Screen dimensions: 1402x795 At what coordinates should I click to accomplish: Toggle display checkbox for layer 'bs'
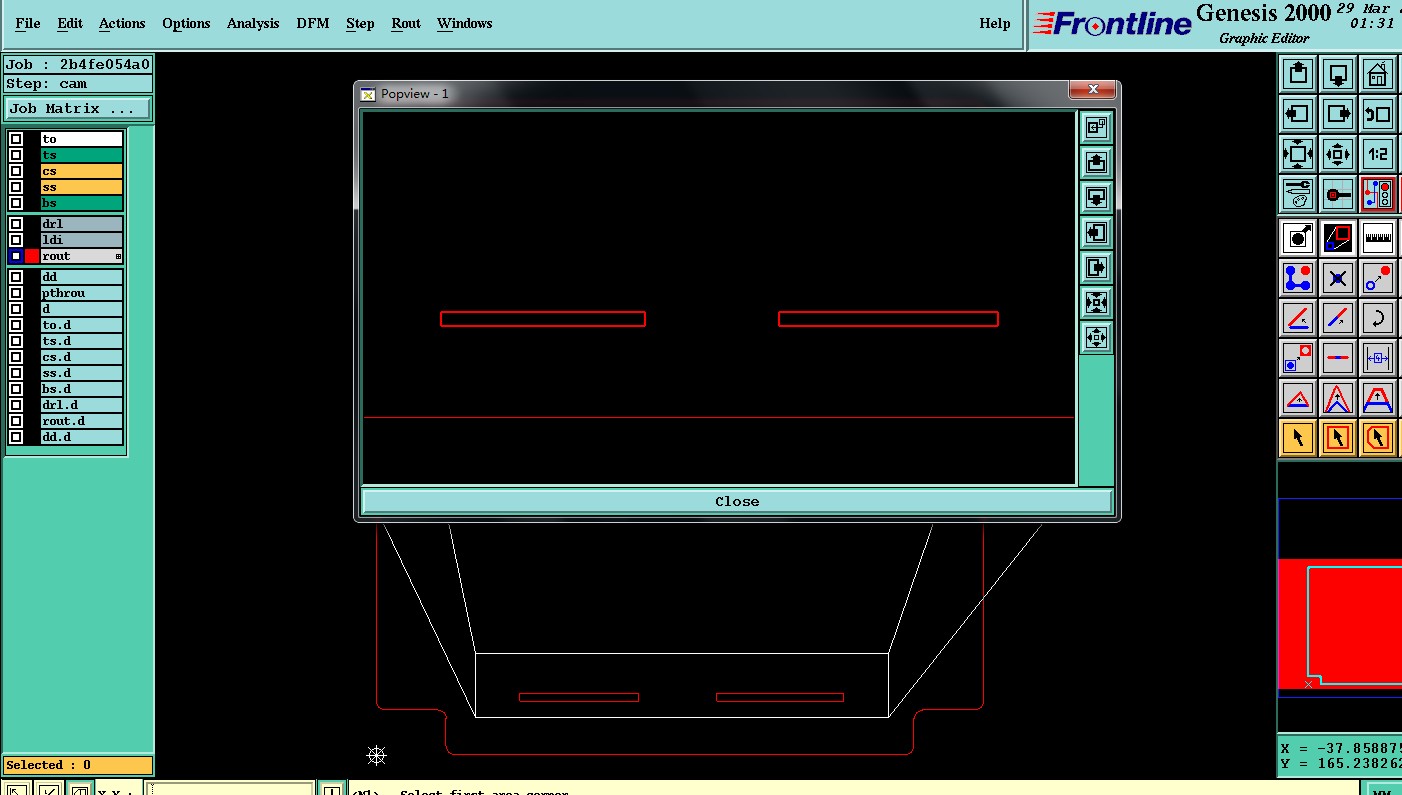16,203
